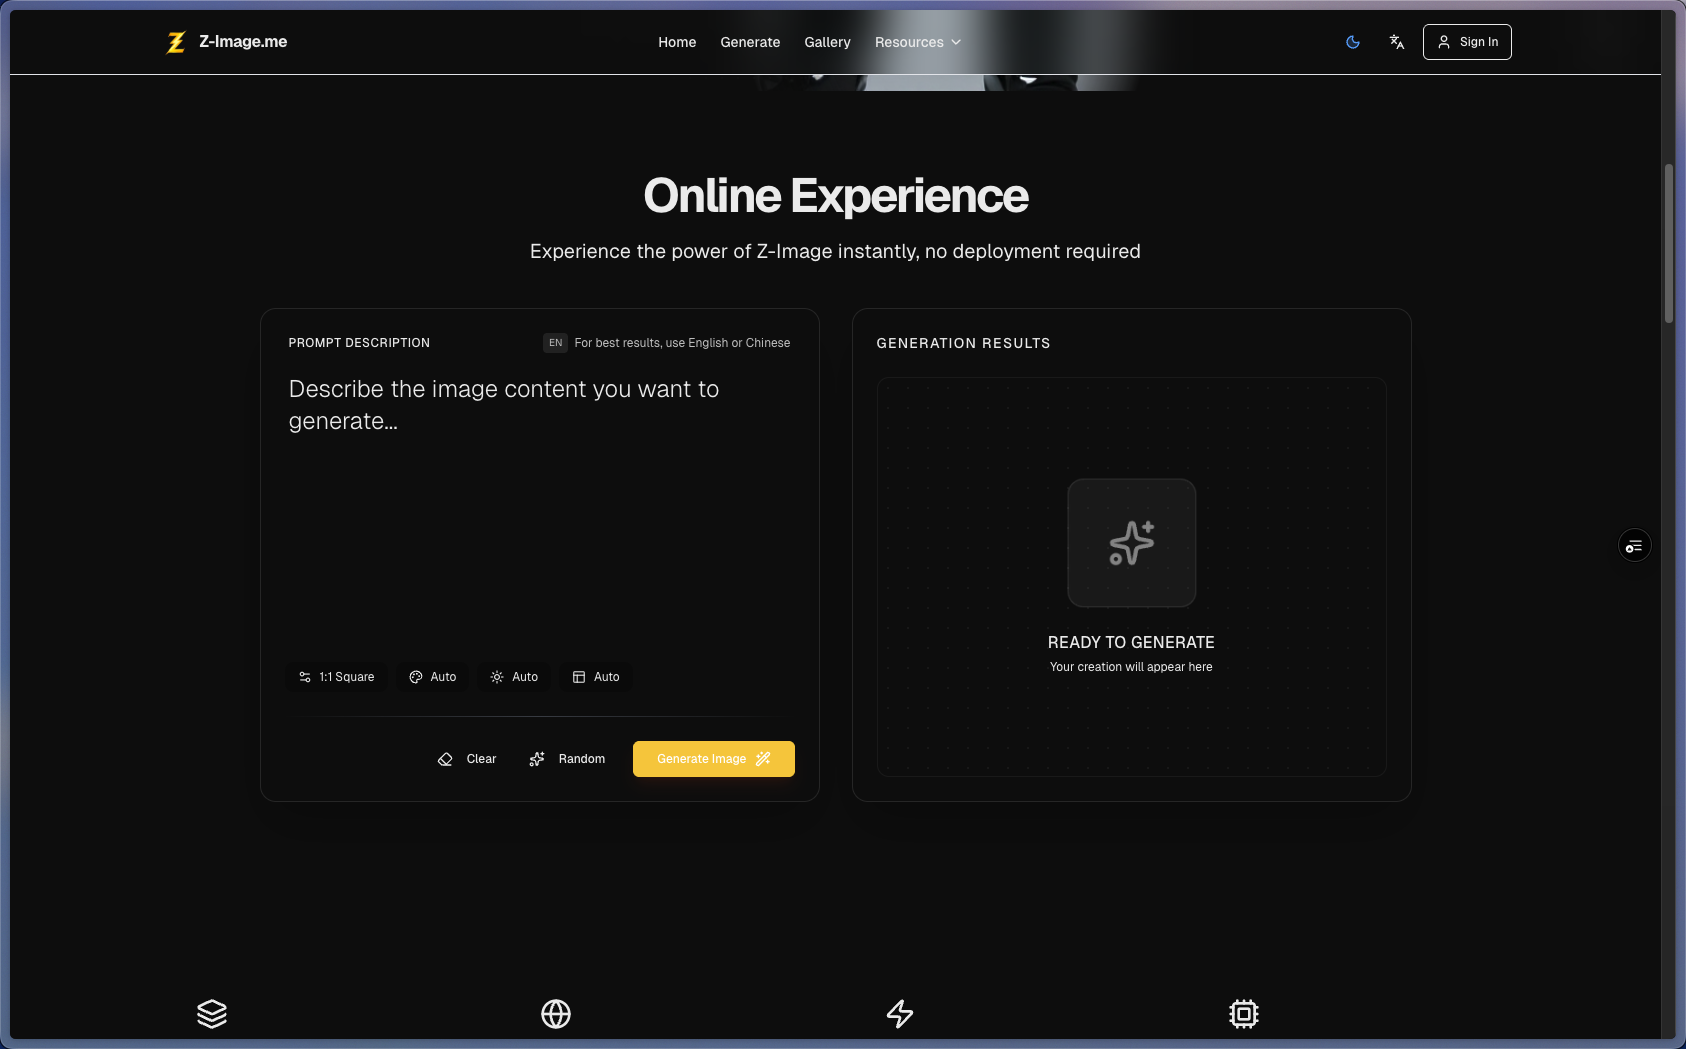Toggle dark mode with the moon icon
The width and height of the screenshot is (1686, 1049).
pos(1352,42)
